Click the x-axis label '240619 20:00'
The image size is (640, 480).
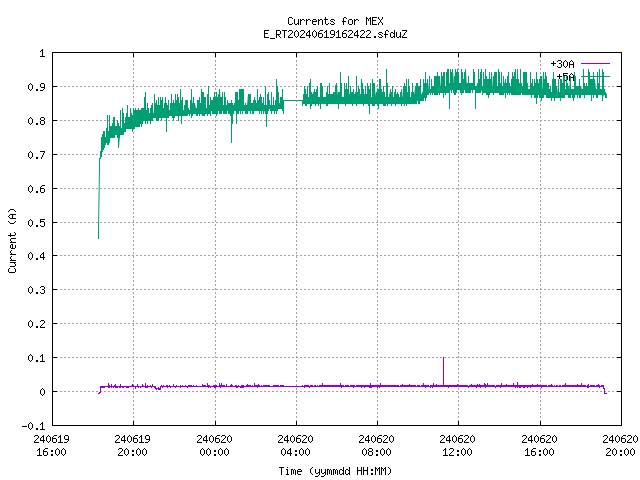click(132, 445)
